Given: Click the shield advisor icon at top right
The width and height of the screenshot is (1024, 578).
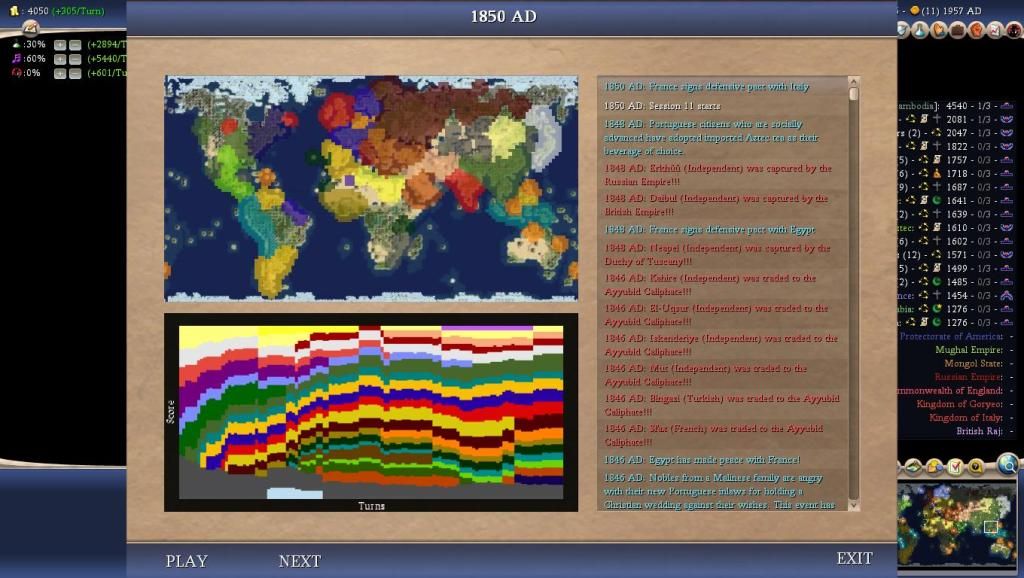Looking at the screenshot, I should click(902, 29).
